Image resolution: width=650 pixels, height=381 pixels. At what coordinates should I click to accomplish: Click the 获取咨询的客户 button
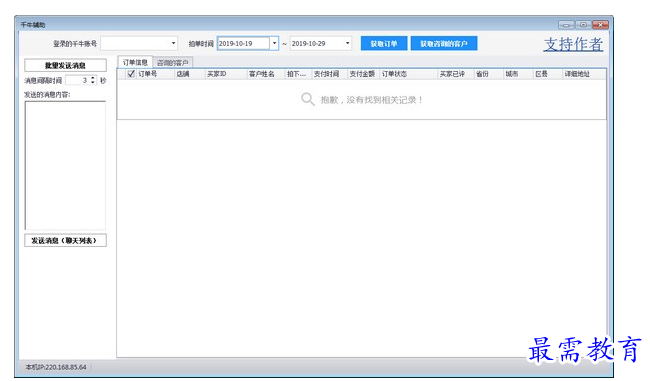[444, 44]
